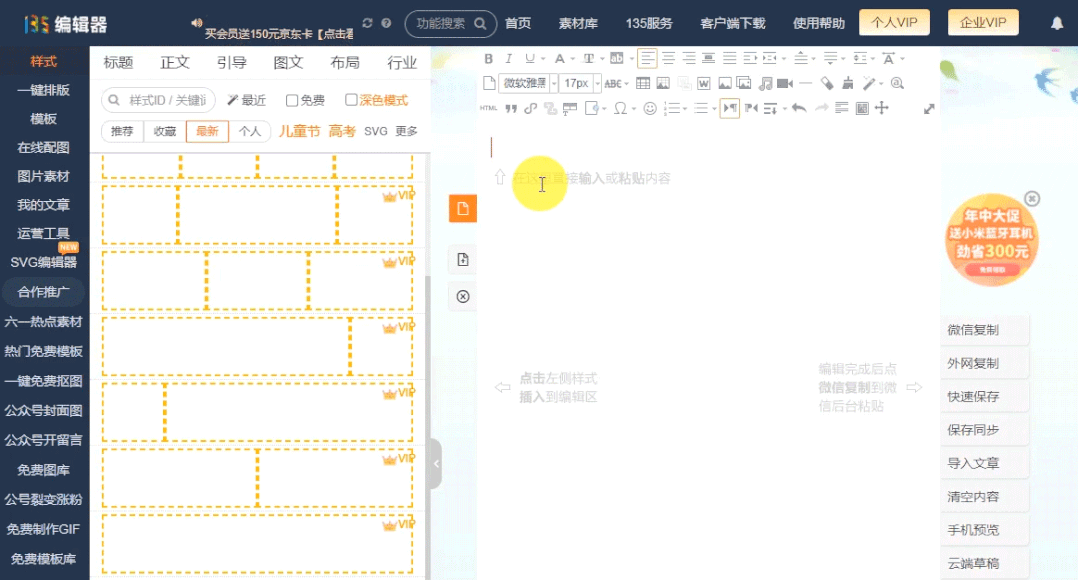Enable the 免费 filter checkbox
The width and height of the screenshot is (1078, 580).
coord(292,100)
